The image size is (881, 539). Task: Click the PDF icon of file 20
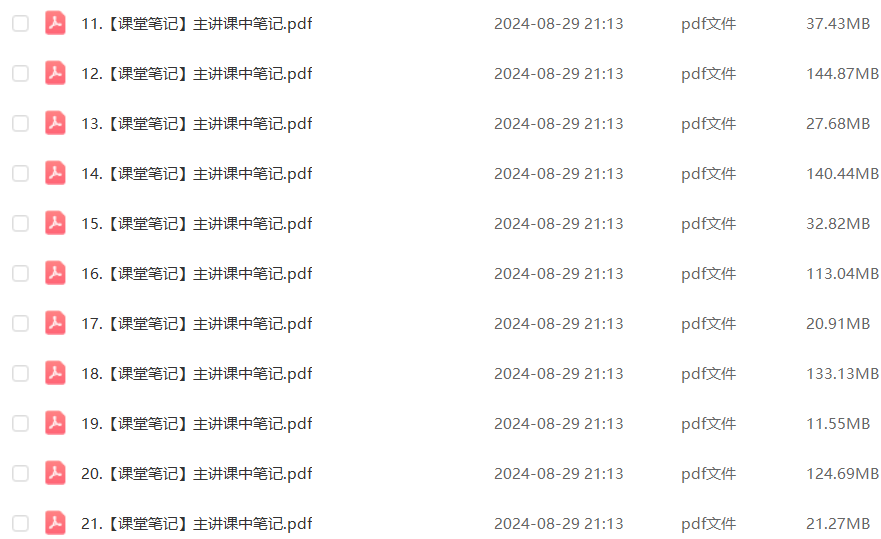point(55,473)
